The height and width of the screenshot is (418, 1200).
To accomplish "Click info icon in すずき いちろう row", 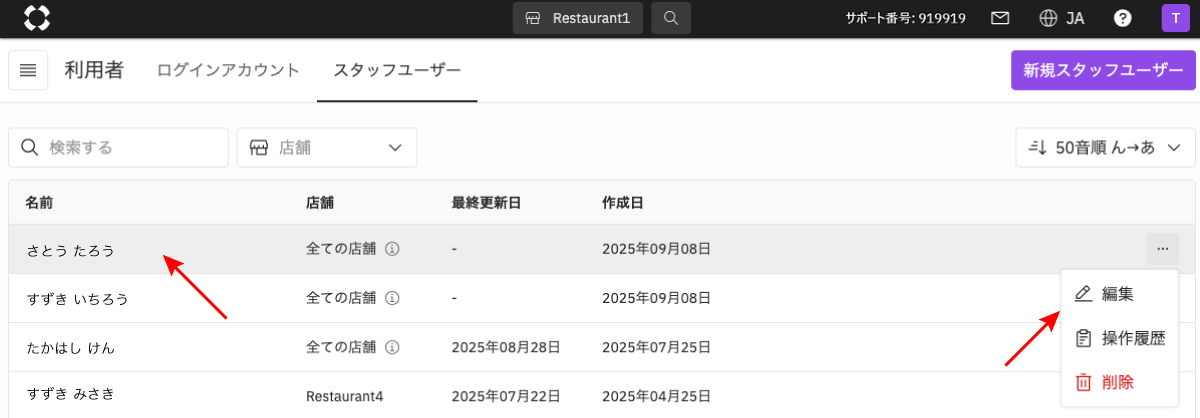I will click(393, 298).
